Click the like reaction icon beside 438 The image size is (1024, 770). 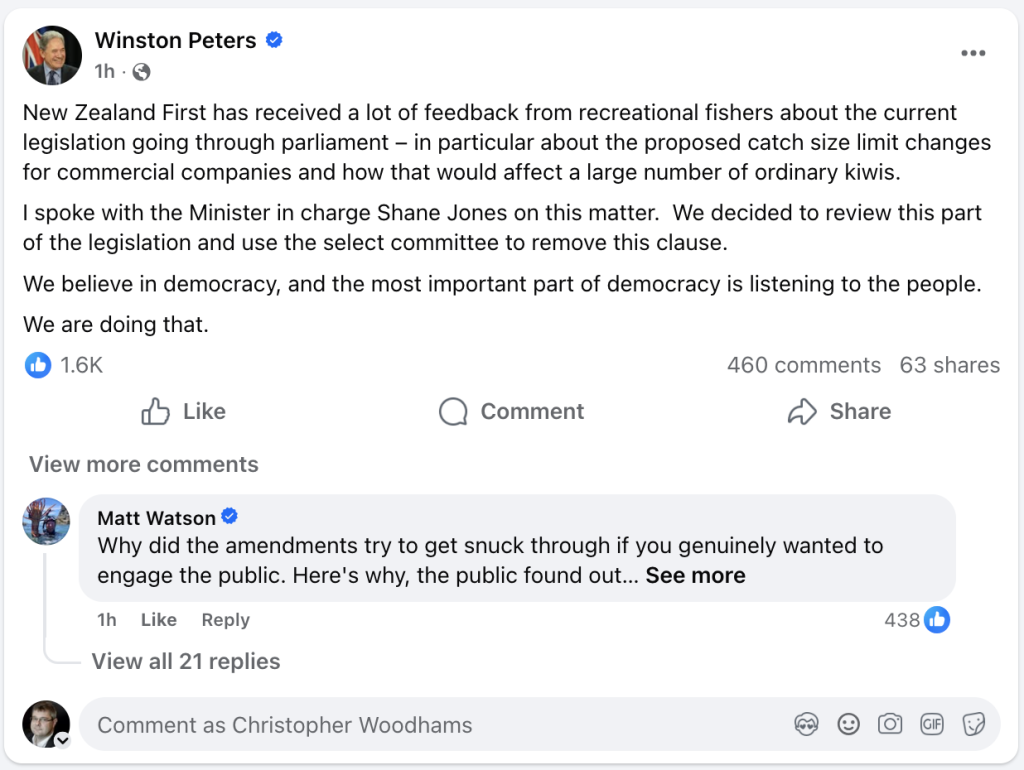coord(937,620)
